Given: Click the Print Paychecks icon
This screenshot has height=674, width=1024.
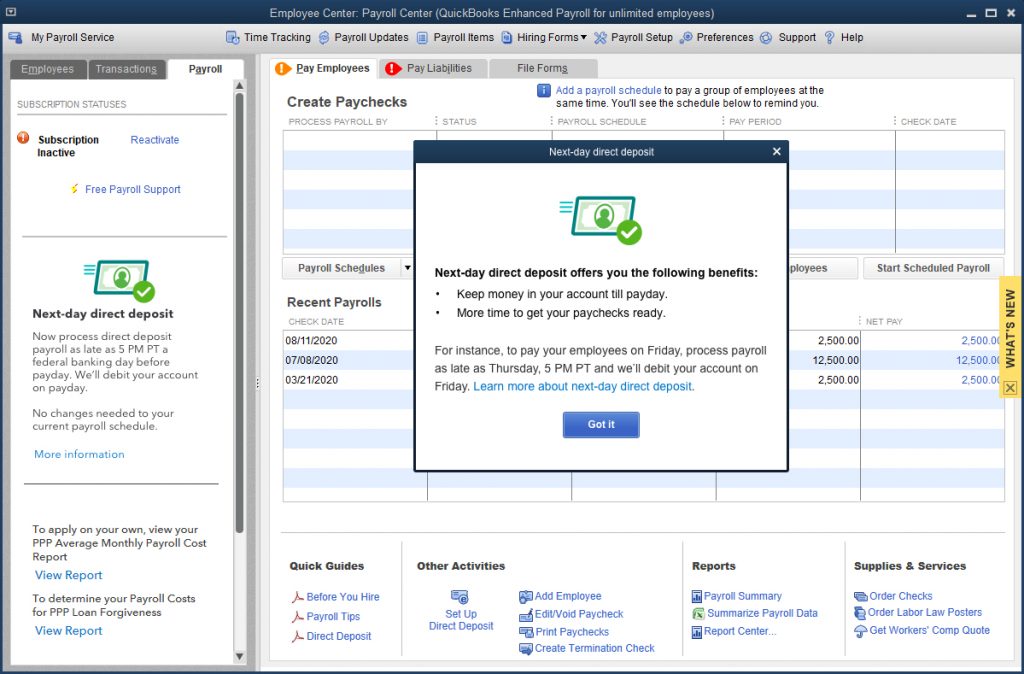Looking at the screenshot, I should click(526, 632).
